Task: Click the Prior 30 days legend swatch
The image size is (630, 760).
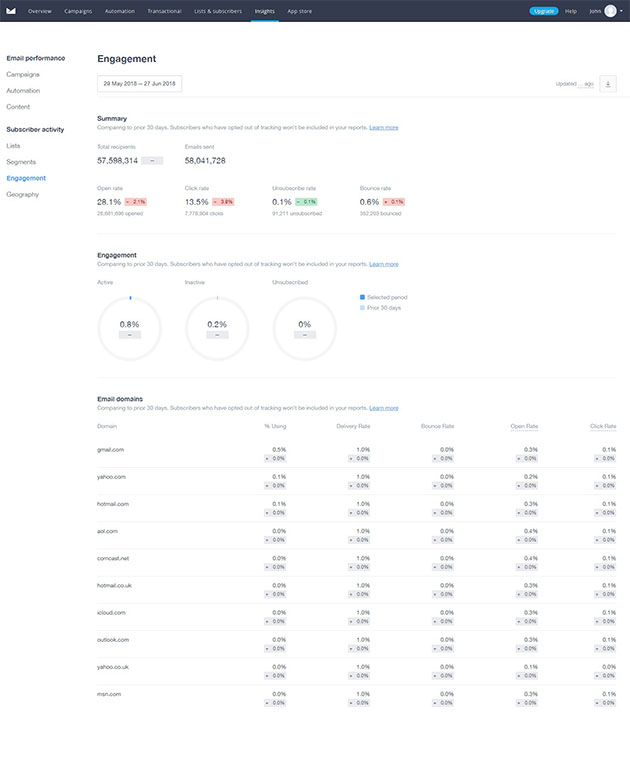Action: click(362, 308)
